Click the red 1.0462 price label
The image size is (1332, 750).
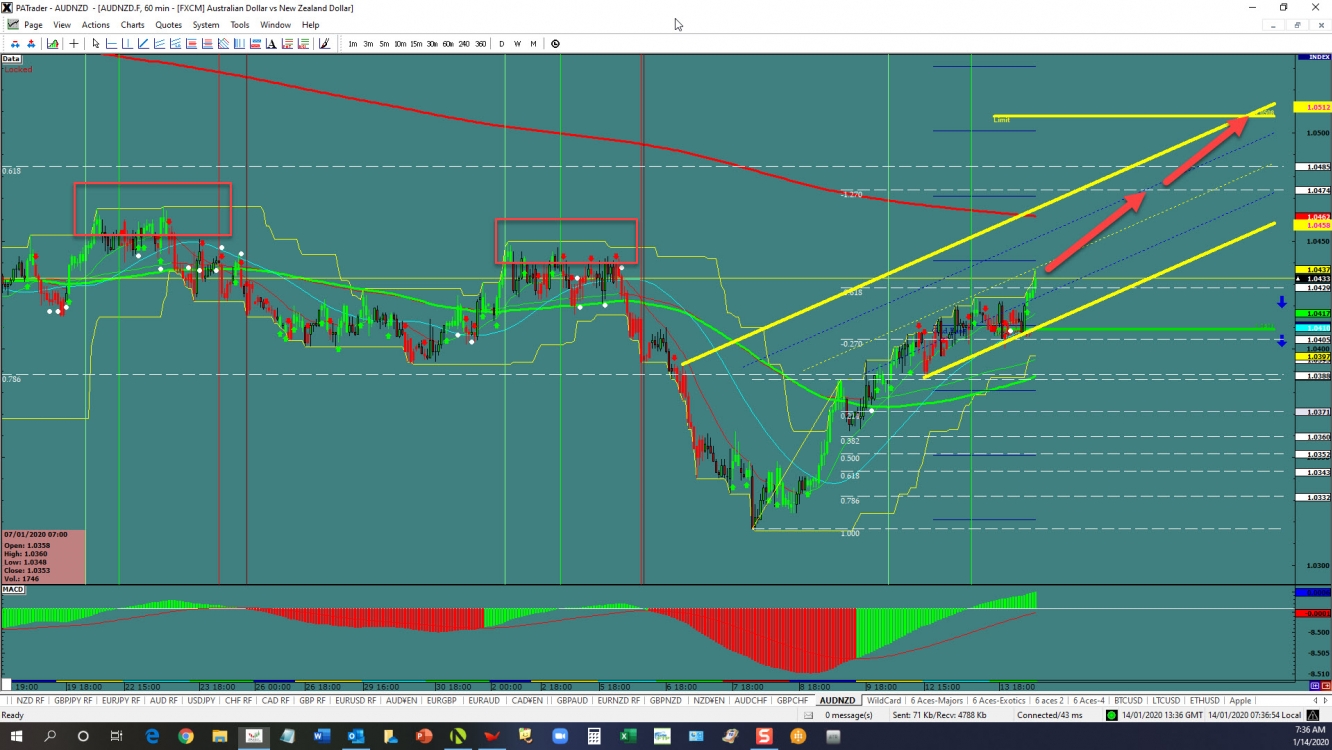[1311, 216]
